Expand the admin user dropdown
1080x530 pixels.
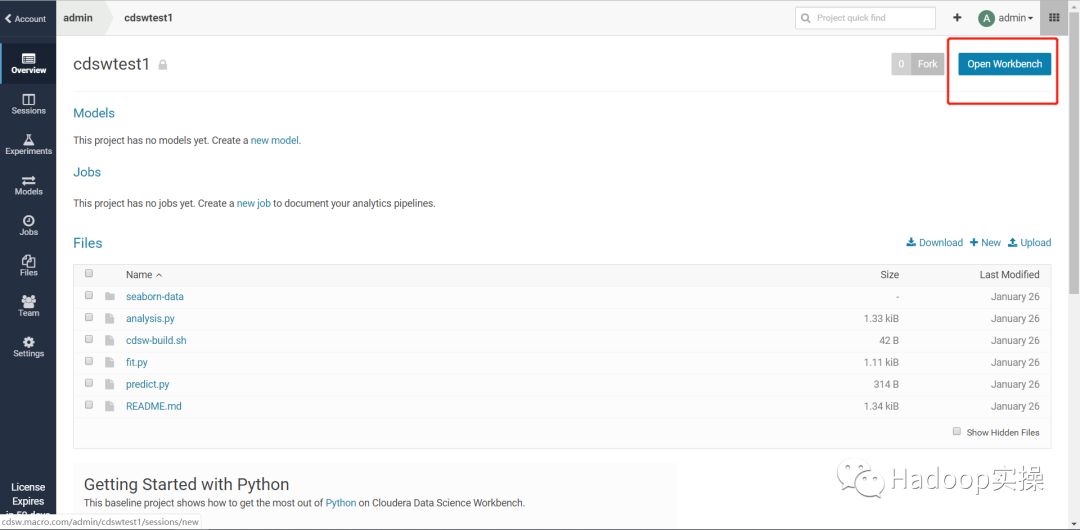[1006, 18]
